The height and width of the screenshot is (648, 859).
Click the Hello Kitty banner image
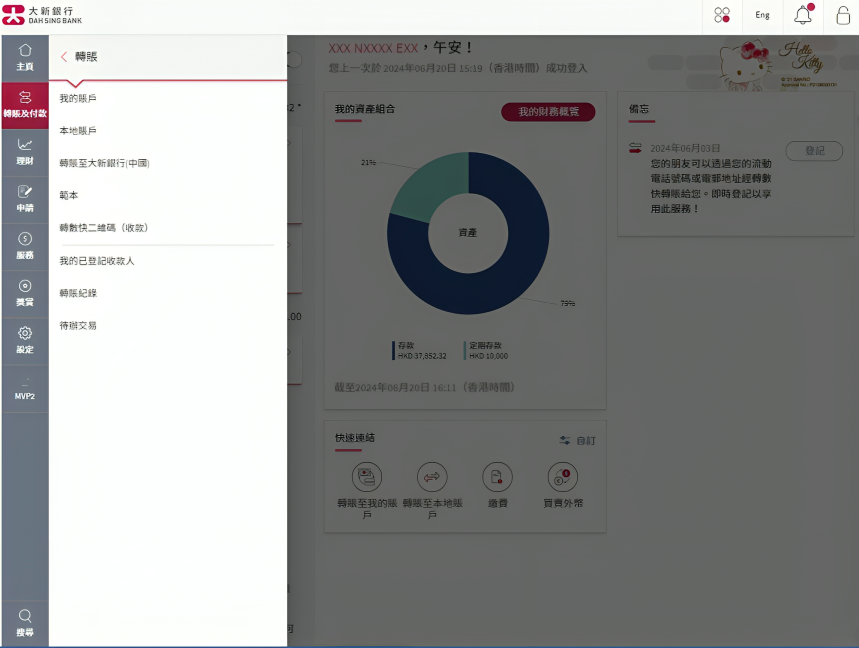click(778, 65)
